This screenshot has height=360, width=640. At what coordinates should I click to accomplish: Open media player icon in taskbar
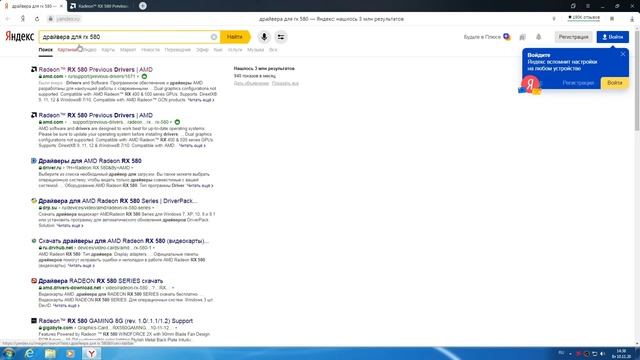pos(71,353)
